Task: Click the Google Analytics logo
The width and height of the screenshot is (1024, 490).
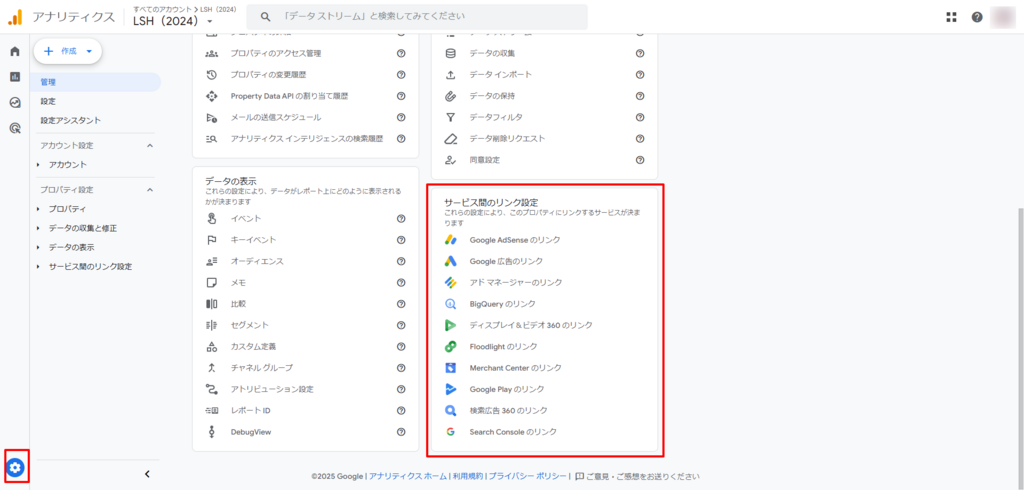Action: click(15, 16)
